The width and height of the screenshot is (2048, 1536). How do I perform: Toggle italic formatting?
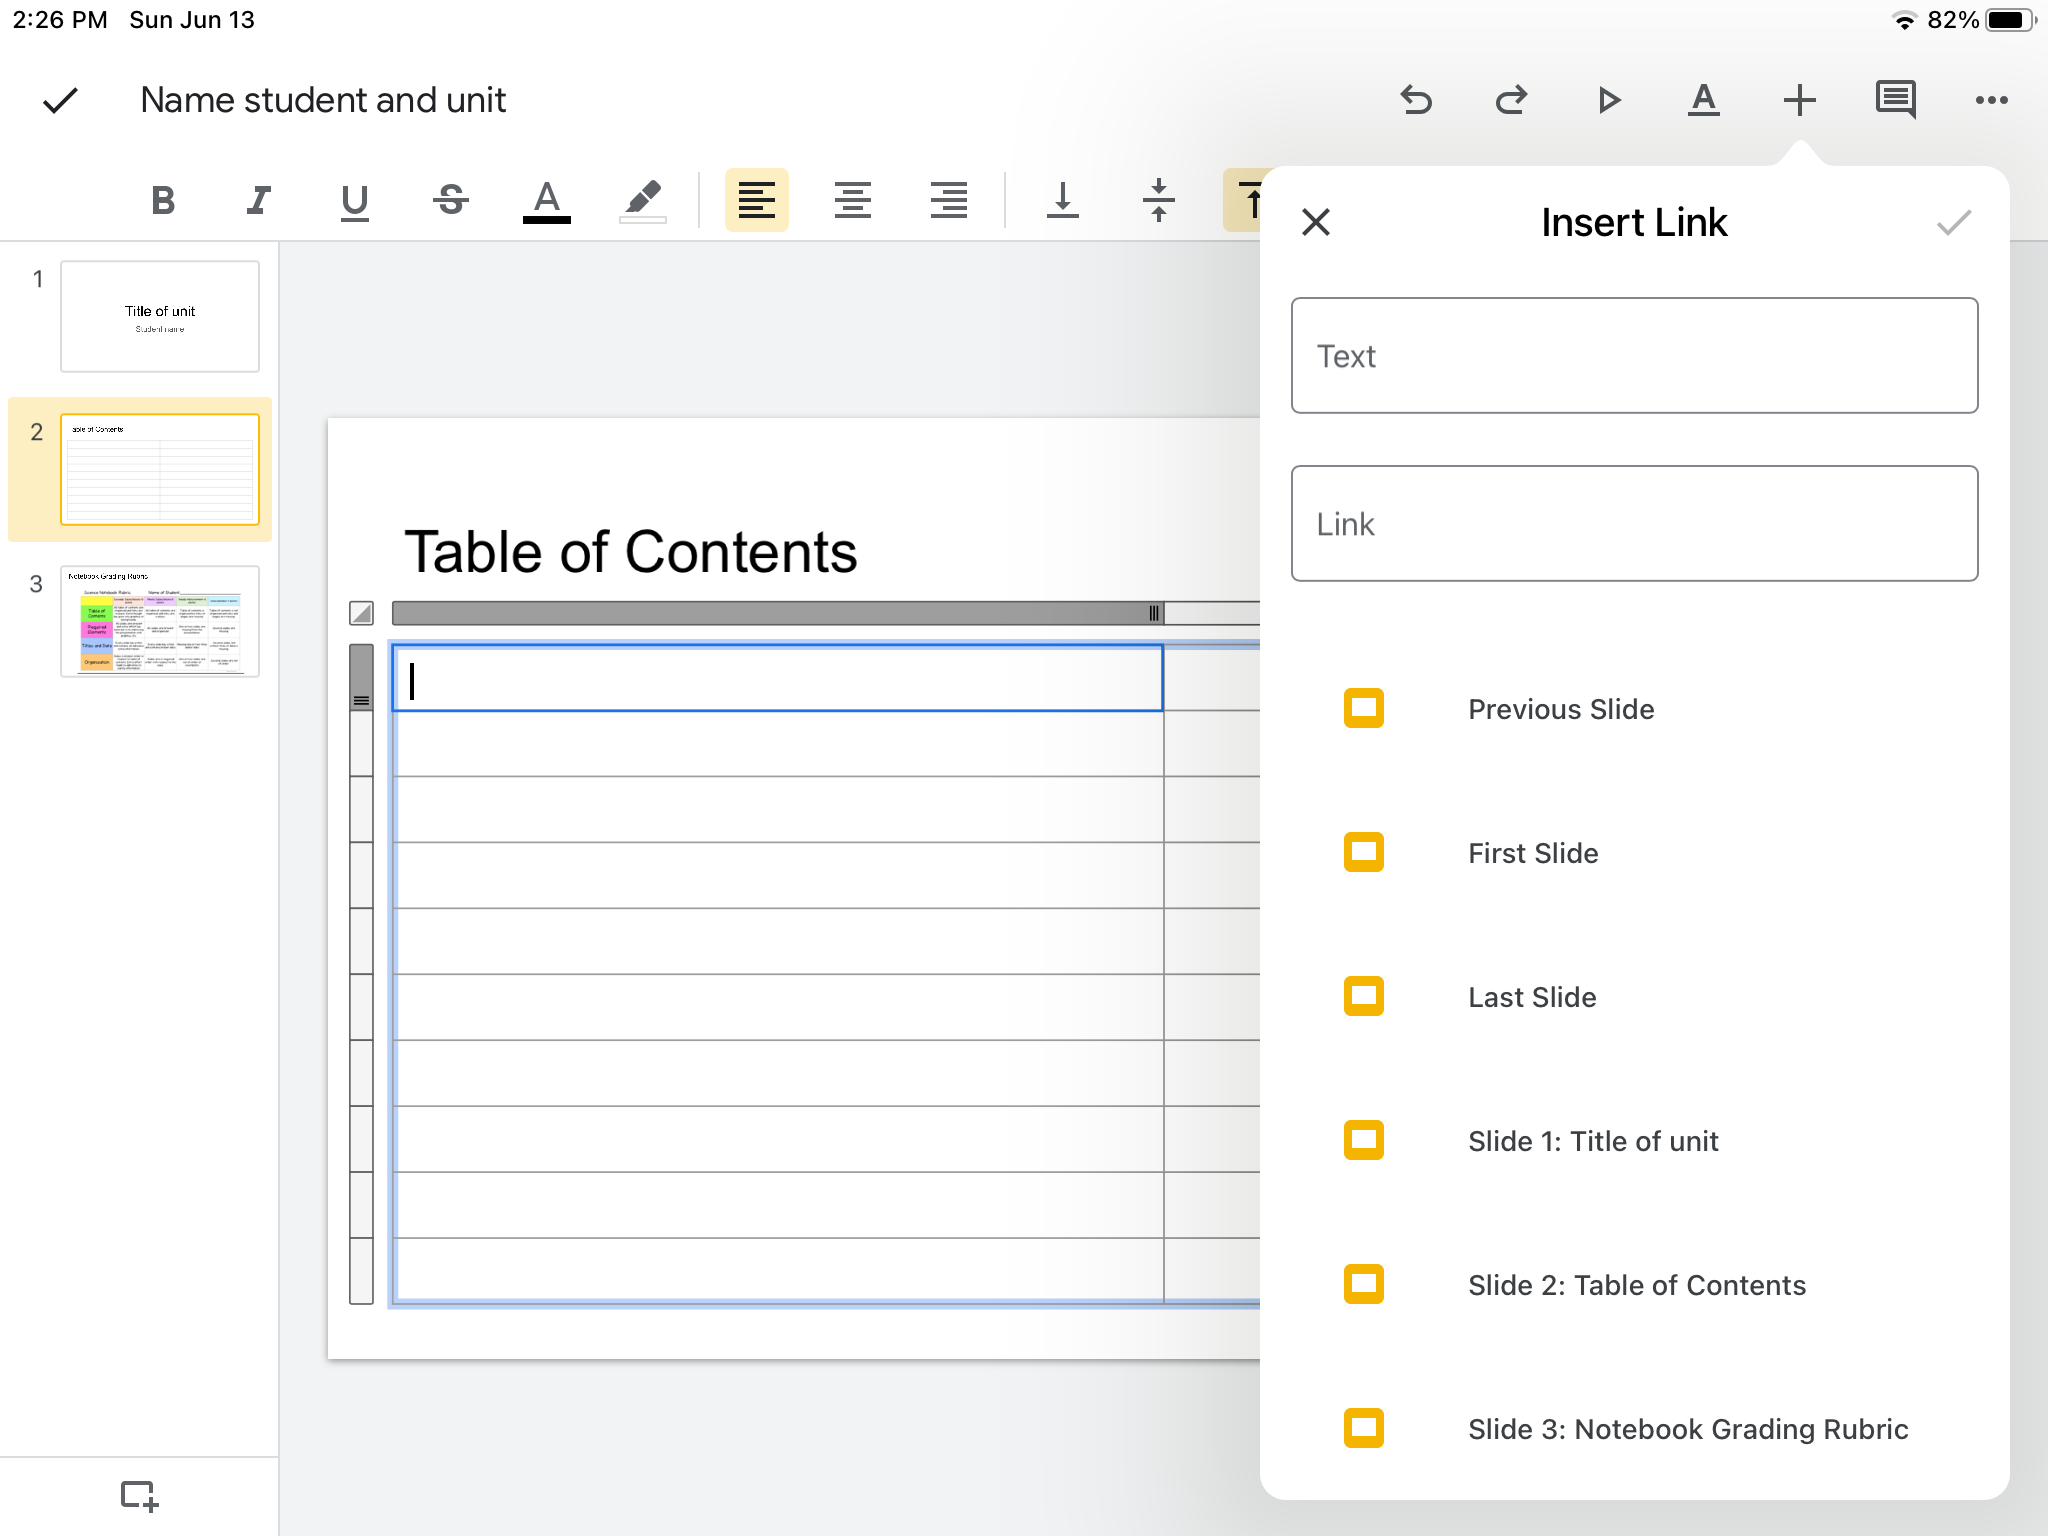tap(259, 200)
